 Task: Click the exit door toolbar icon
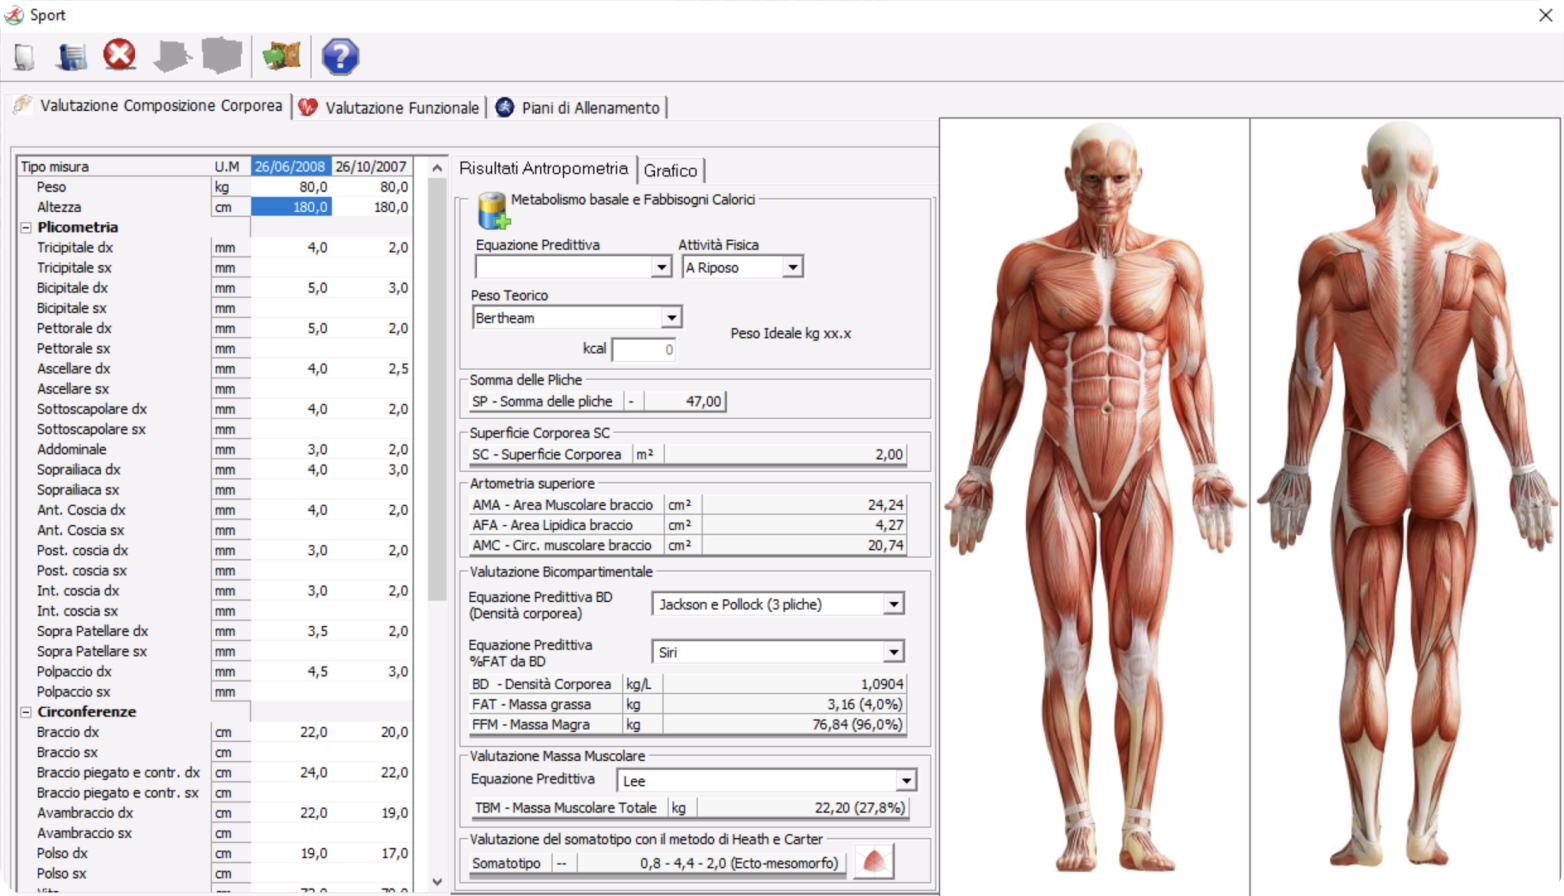pos(281,56)
